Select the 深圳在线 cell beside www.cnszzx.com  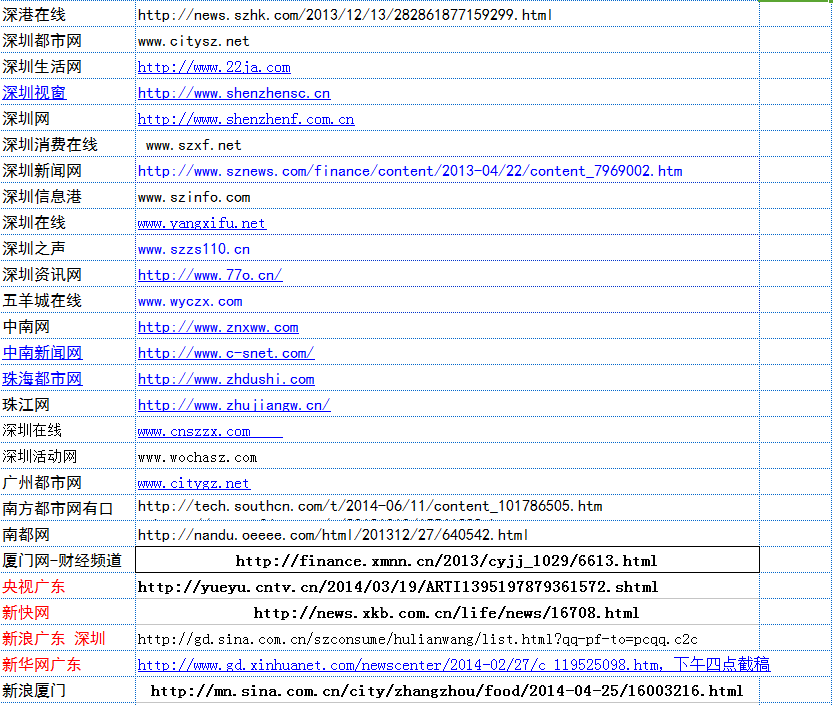click(x=68, y=431)
